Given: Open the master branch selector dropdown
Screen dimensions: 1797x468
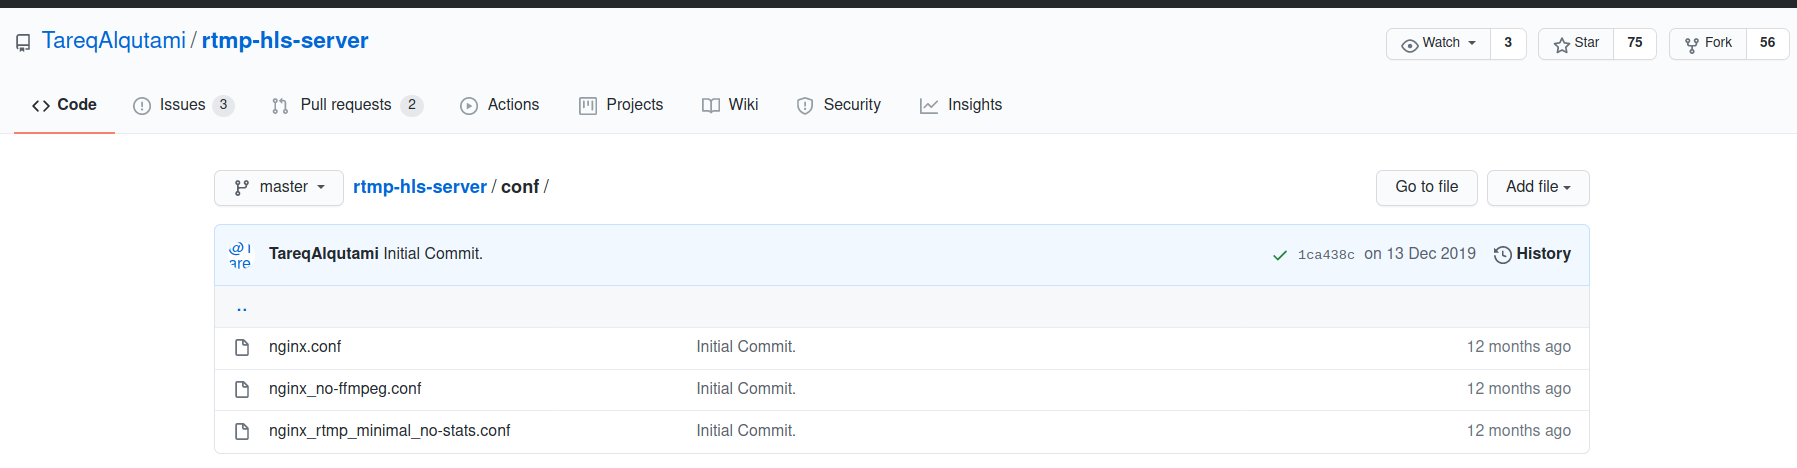Looking at the screenshot, I should (x=279, y=188).
